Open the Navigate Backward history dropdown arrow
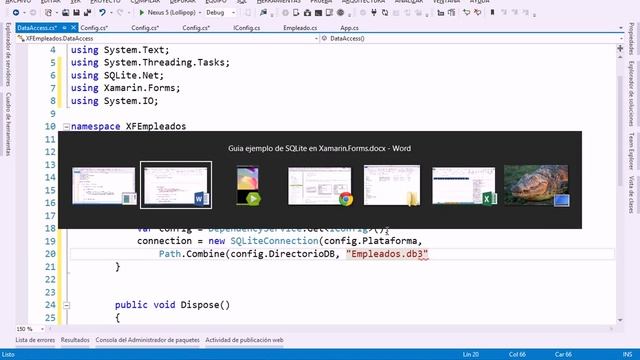 (24, 13)
